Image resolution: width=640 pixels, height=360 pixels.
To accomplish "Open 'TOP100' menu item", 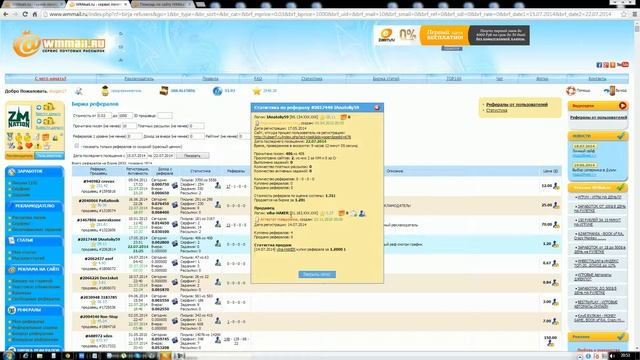I will click(453, 78).
